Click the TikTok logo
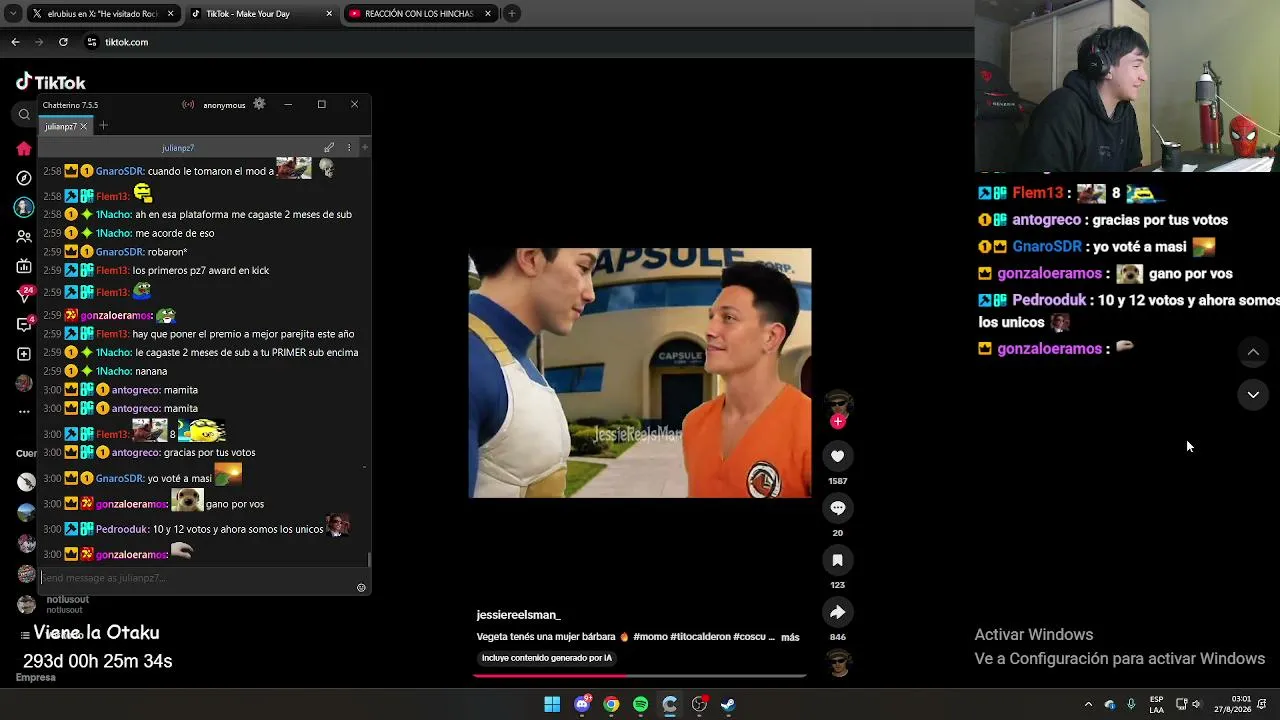The image size is (1280, 720). click(51, 82)
